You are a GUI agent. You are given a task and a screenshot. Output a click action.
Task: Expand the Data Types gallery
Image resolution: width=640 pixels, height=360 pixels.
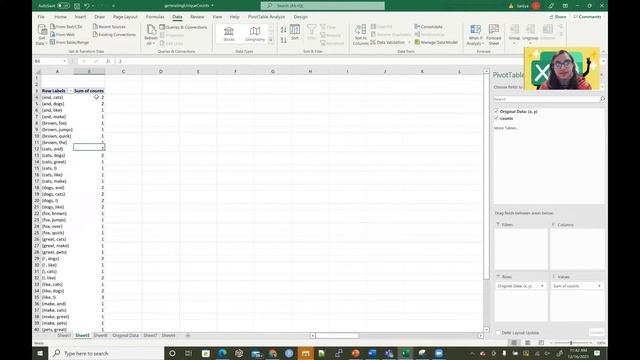(271, 40)
